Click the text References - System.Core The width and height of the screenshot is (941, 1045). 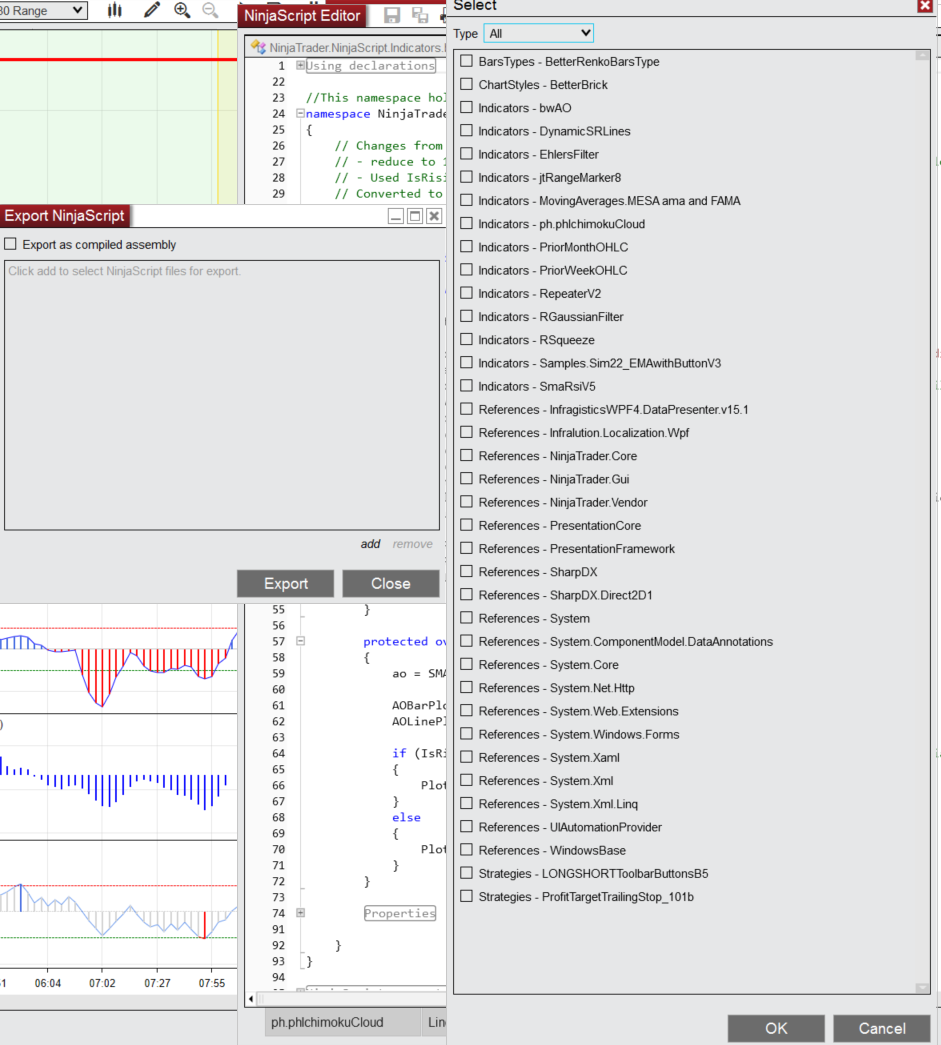click(x=548, y=665)
